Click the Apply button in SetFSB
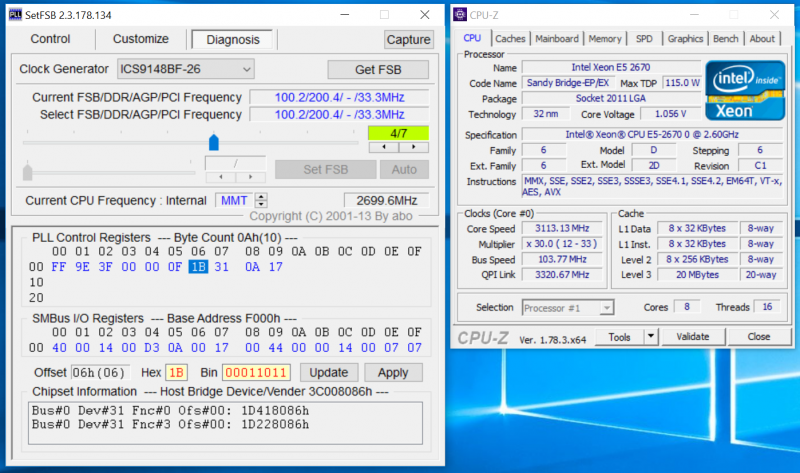This screenshot has width=800, height=473. [393, 372]
